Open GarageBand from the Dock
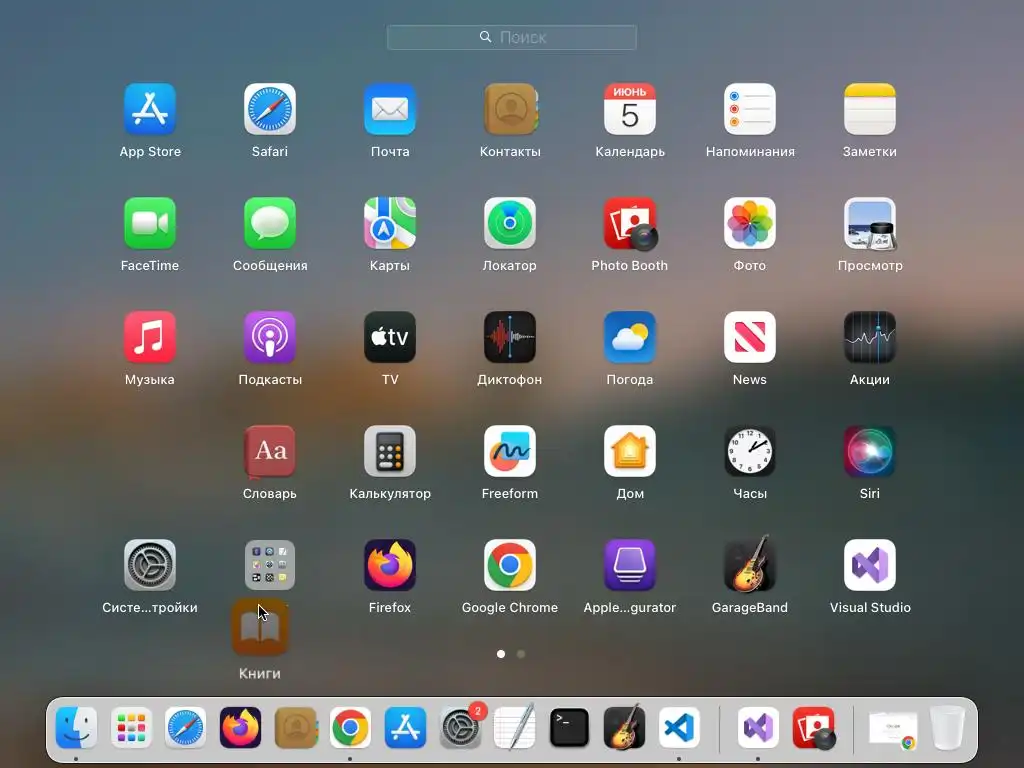The width and height of the screenshot is (1024, 768). 624,728
